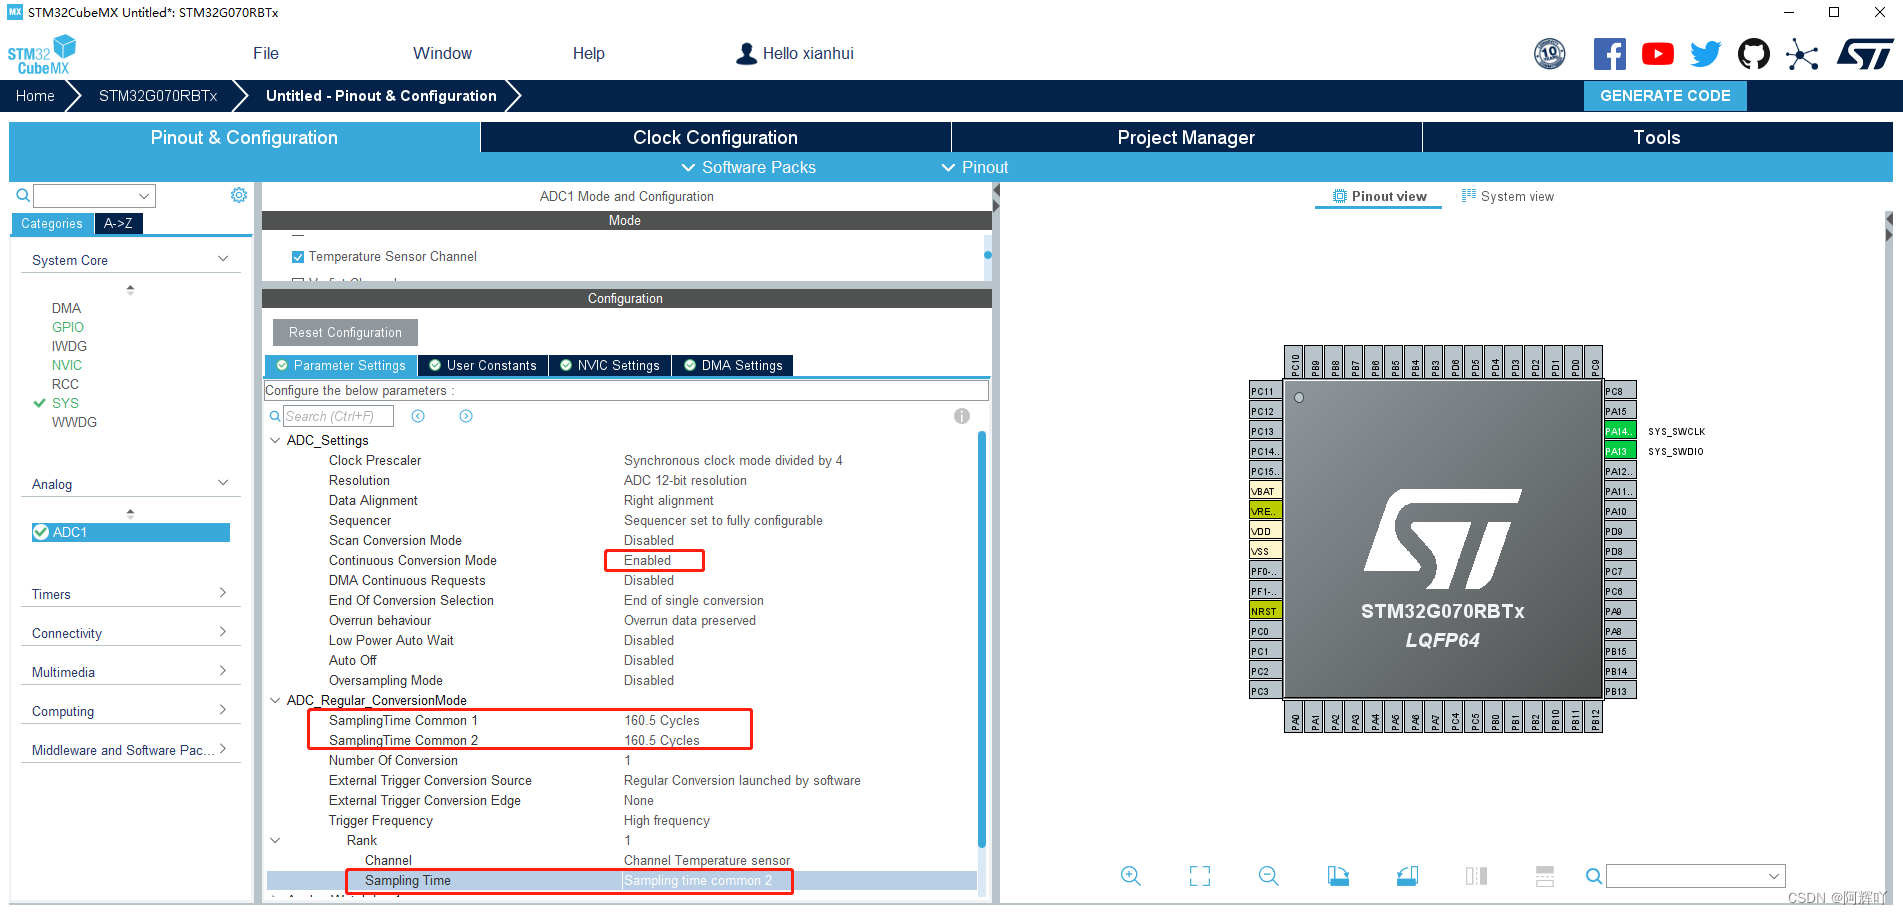1903x914 pixels.
Task: Zoom out of the pinout view
Action: (x=1269, y=876)
